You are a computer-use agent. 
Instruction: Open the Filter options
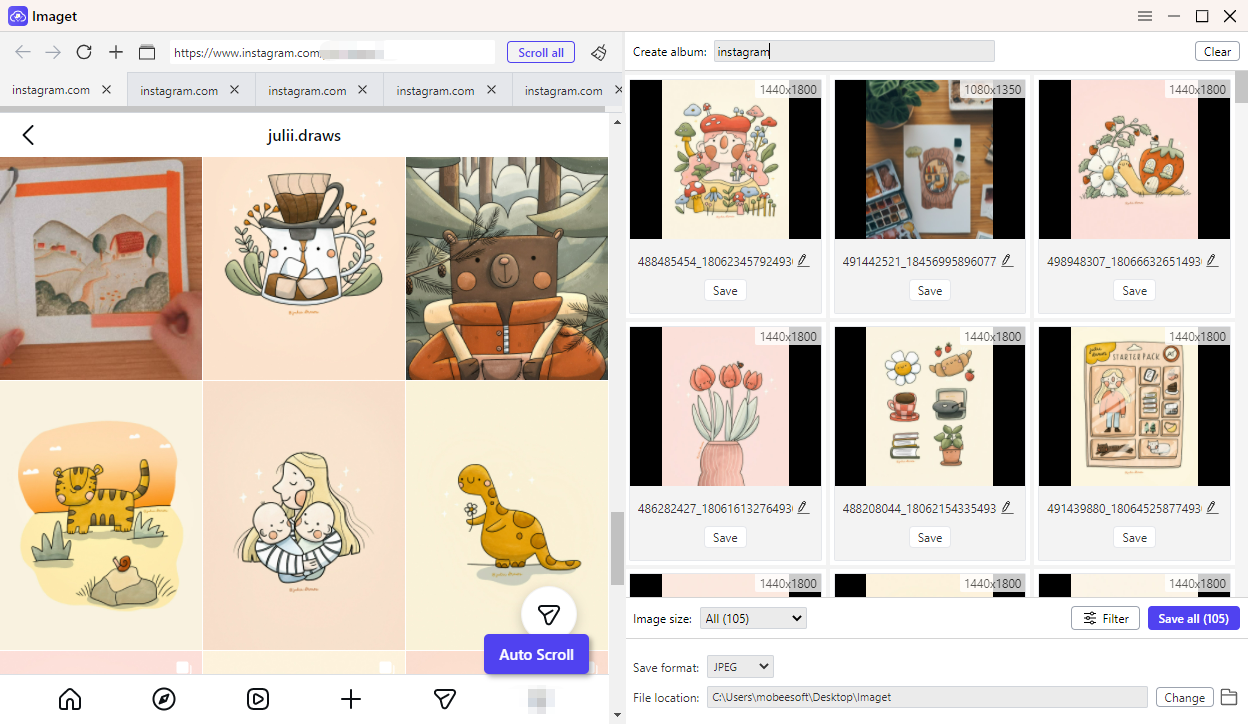coord(1105,619)
